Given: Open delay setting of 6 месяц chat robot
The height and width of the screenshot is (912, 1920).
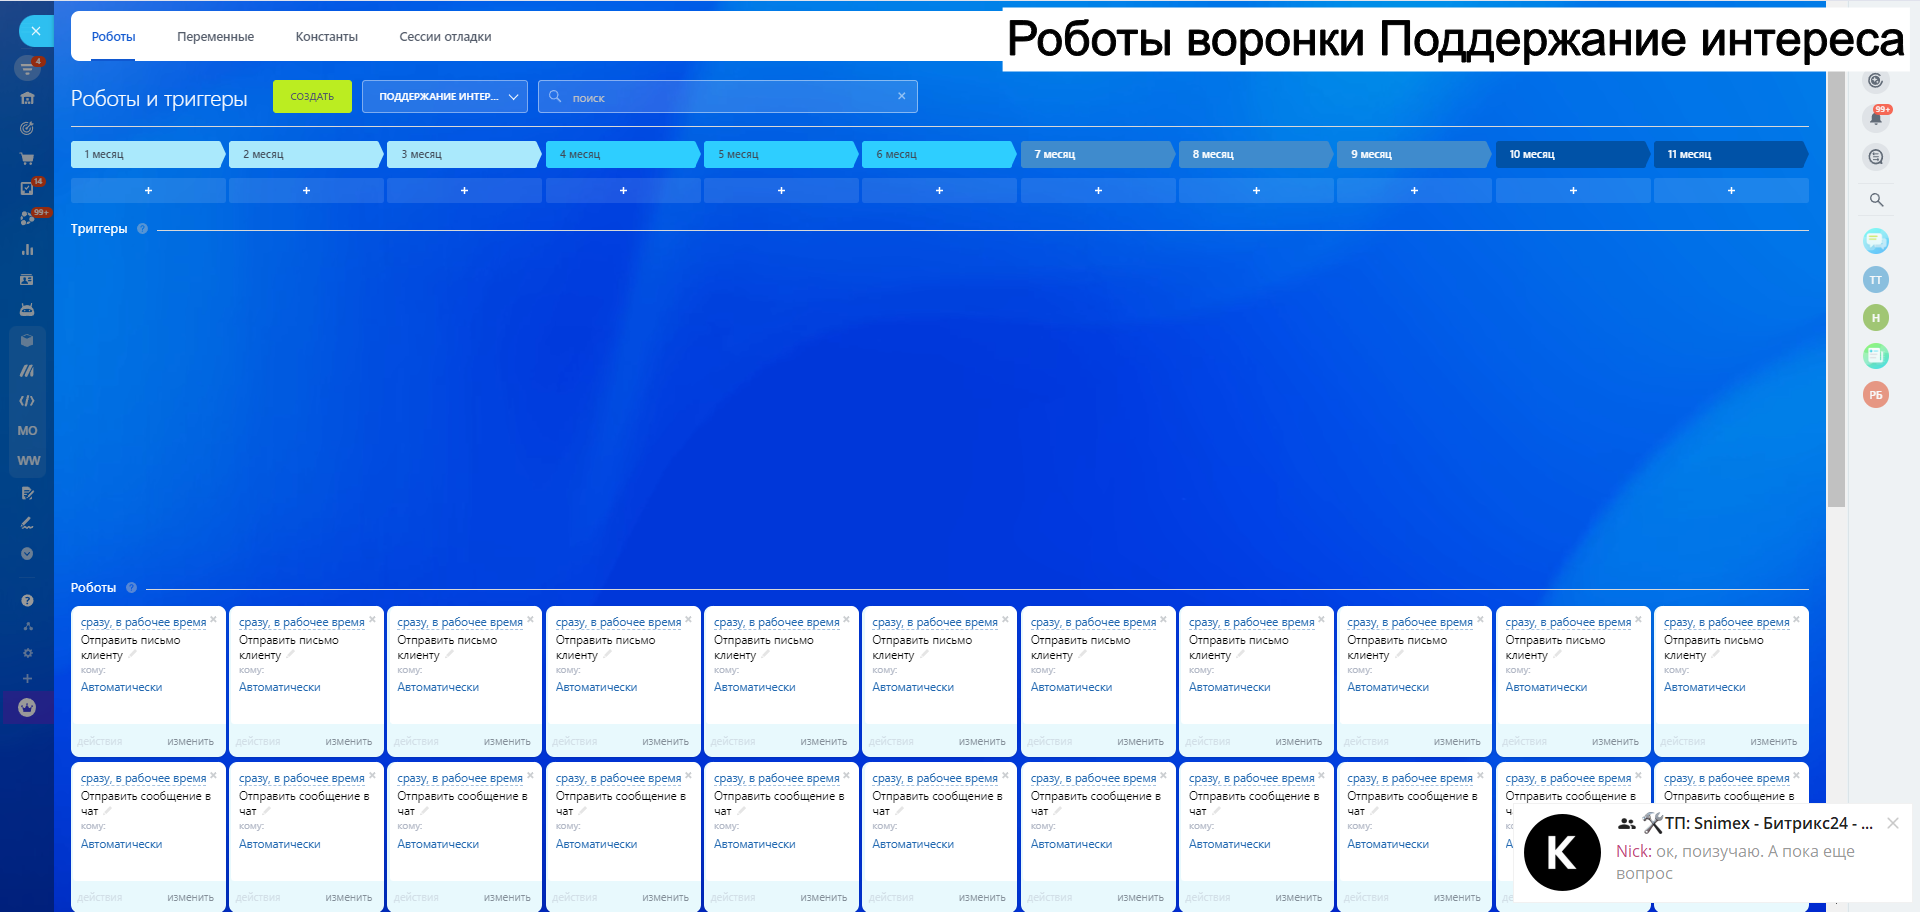Looking at the screenshot, I should click(935, 778).
